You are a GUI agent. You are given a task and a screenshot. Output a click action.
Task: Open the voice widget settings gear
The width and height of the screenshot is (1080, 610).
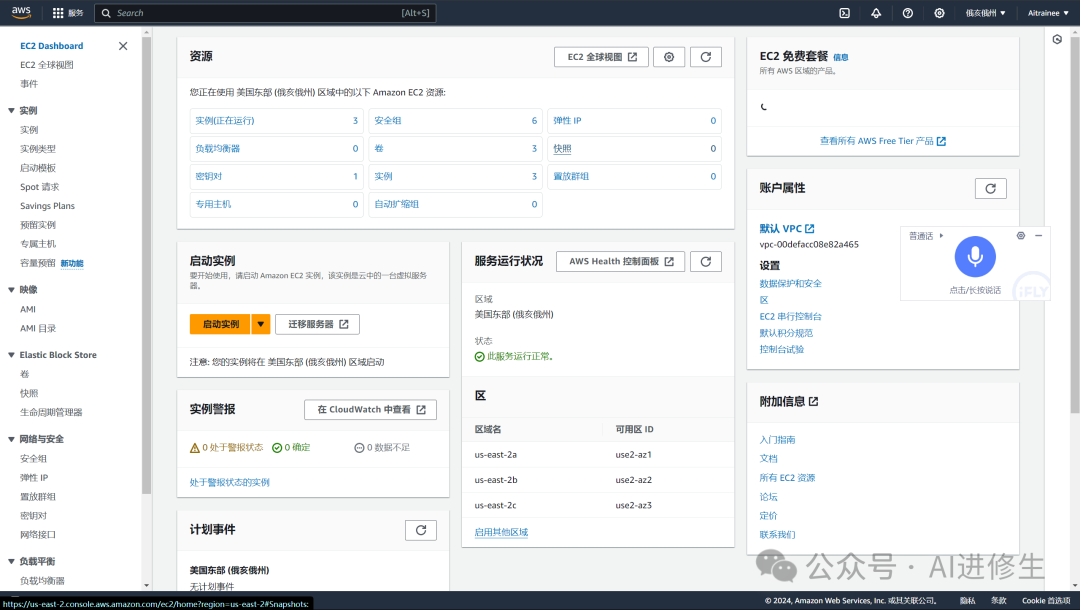(x=1021, y=235)
